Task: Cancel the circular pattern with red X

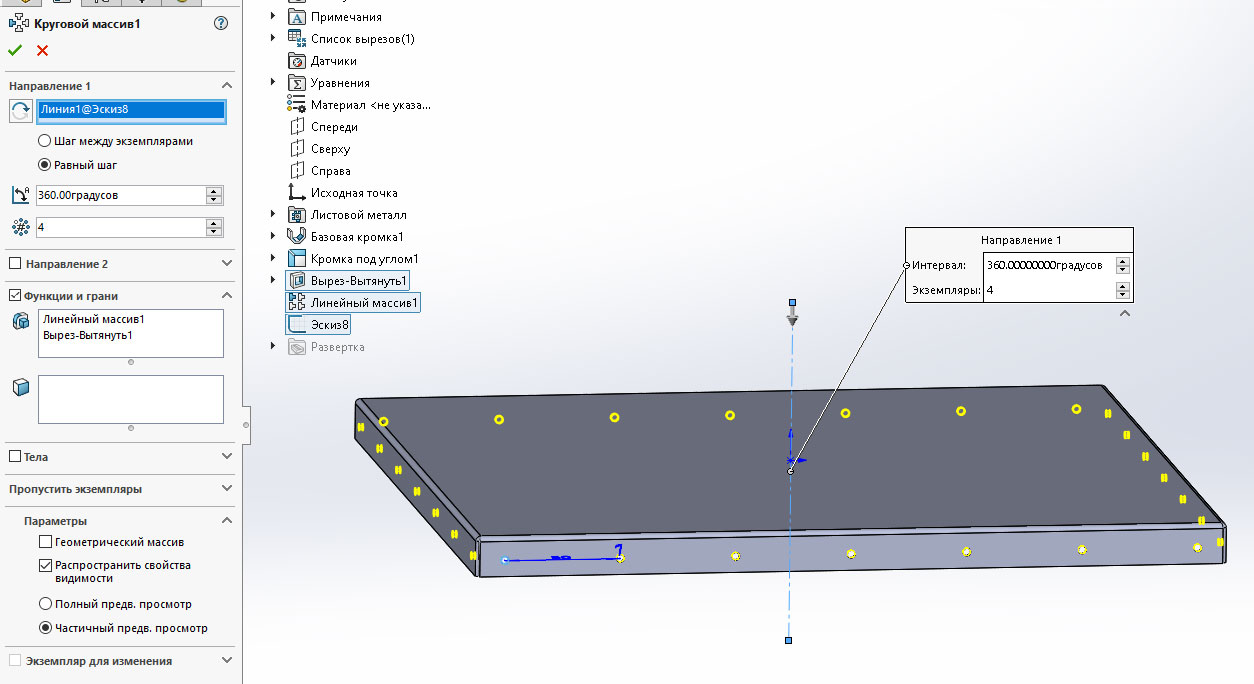Action: (x=42, y=50)
